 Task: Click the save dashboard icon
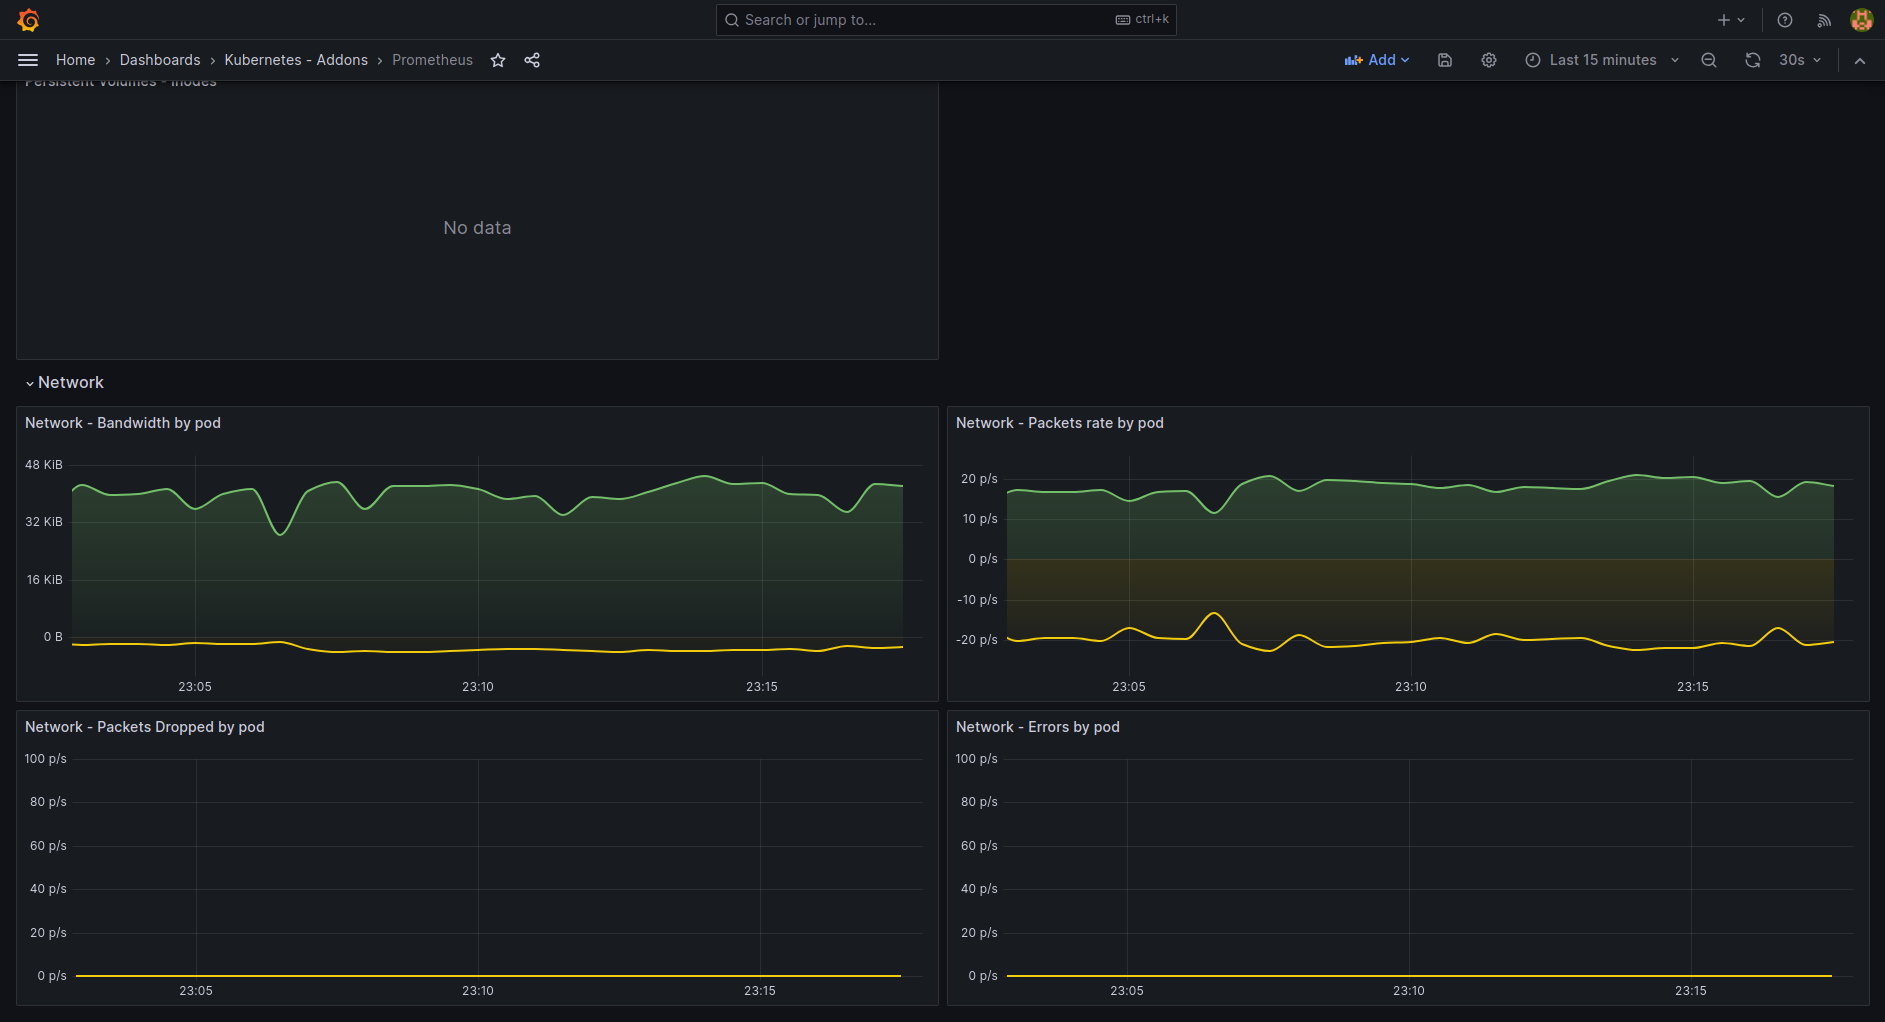point(1445,60)
